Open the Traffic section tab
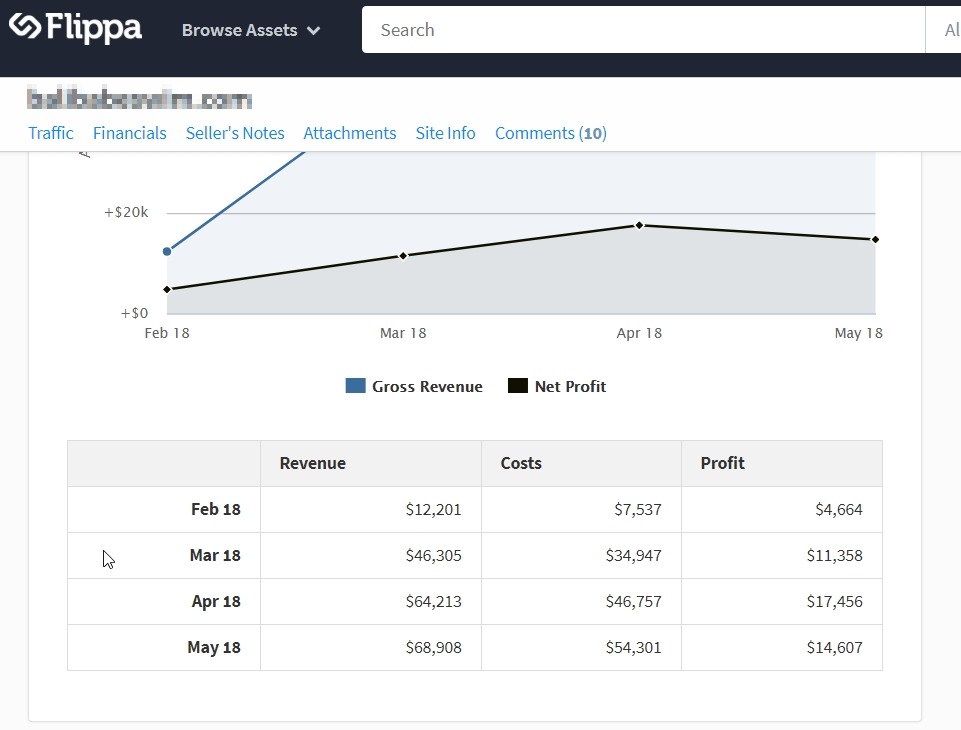Viewport: 961px width, 730px height. tap(51, 133)
